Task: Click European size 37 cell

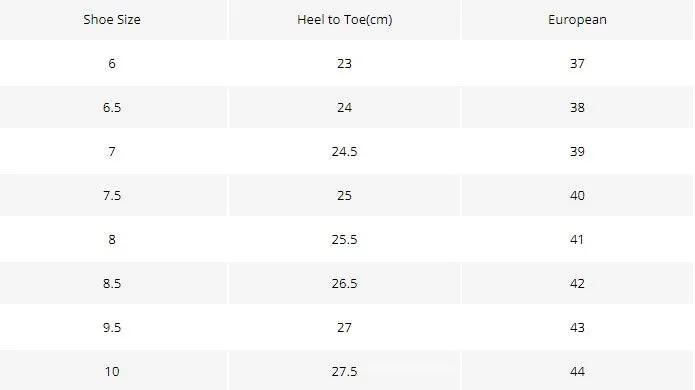Action: 577,63
